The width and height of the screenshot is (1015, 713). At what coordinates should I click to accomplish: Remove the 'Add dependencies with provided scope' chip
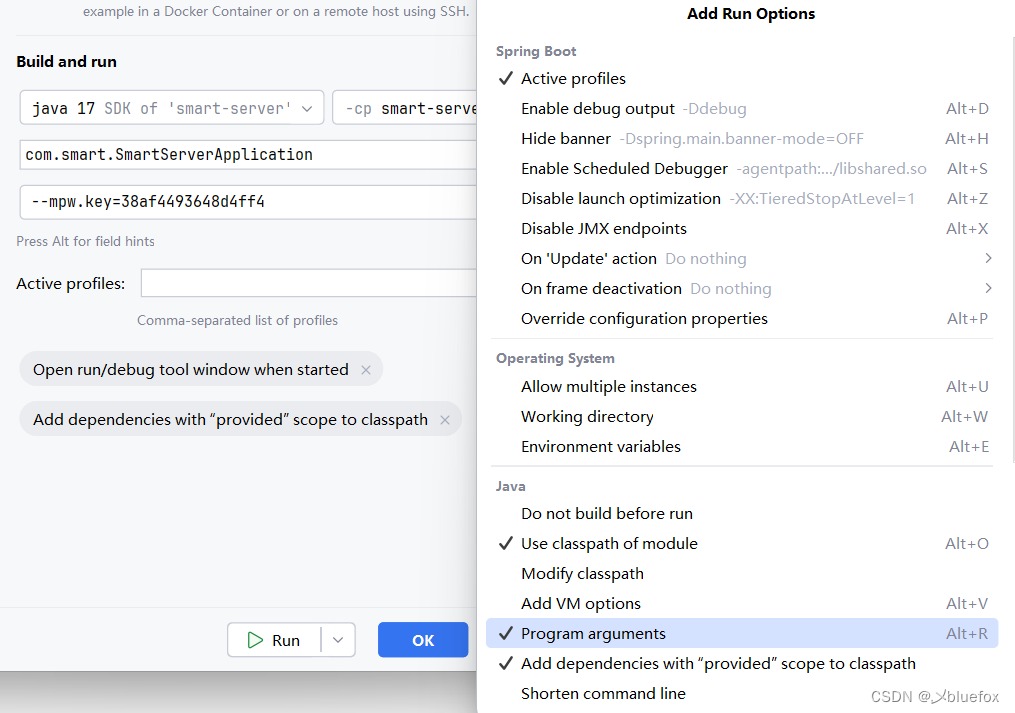(445, 420)
